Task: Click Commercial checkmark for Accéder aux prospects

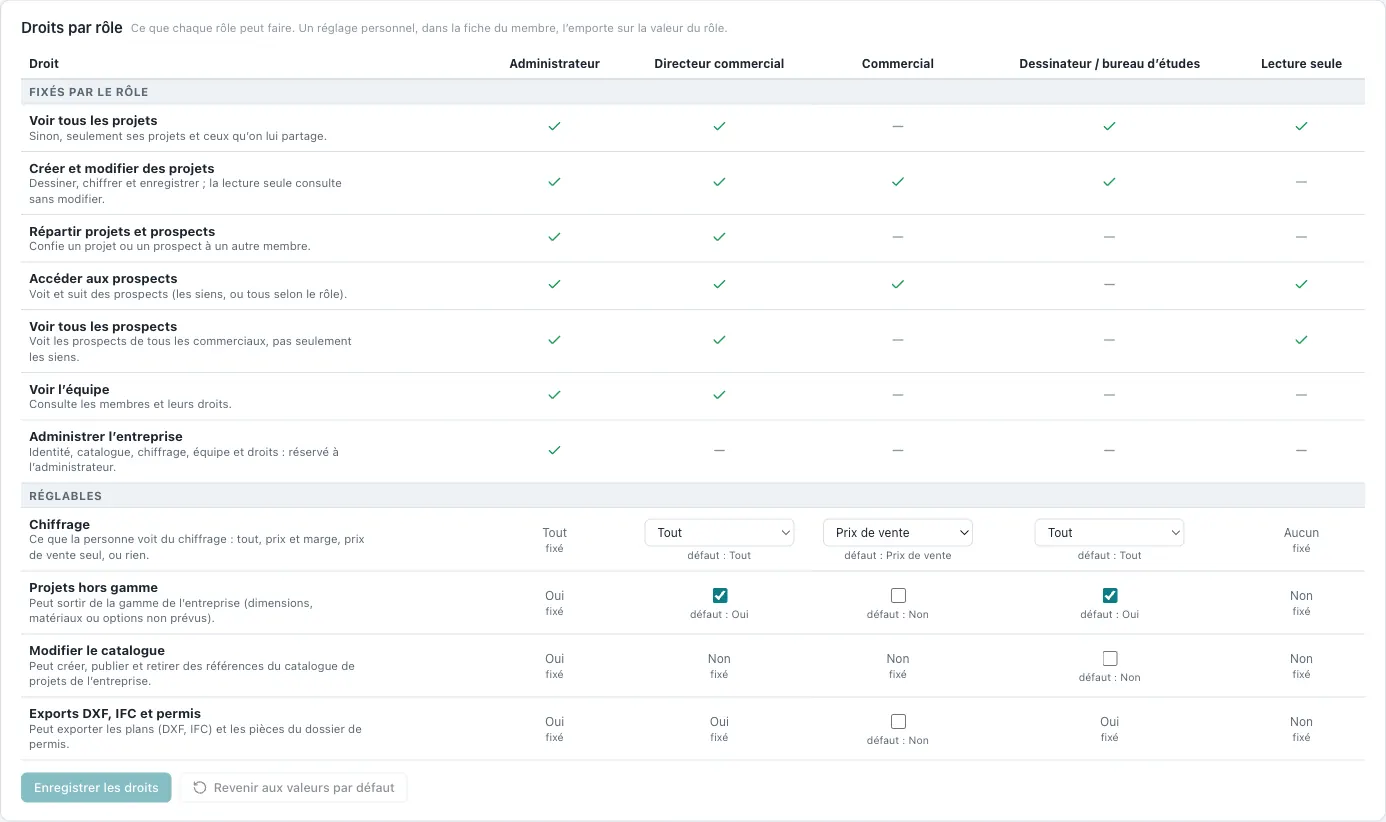Action: click(898, 284)
